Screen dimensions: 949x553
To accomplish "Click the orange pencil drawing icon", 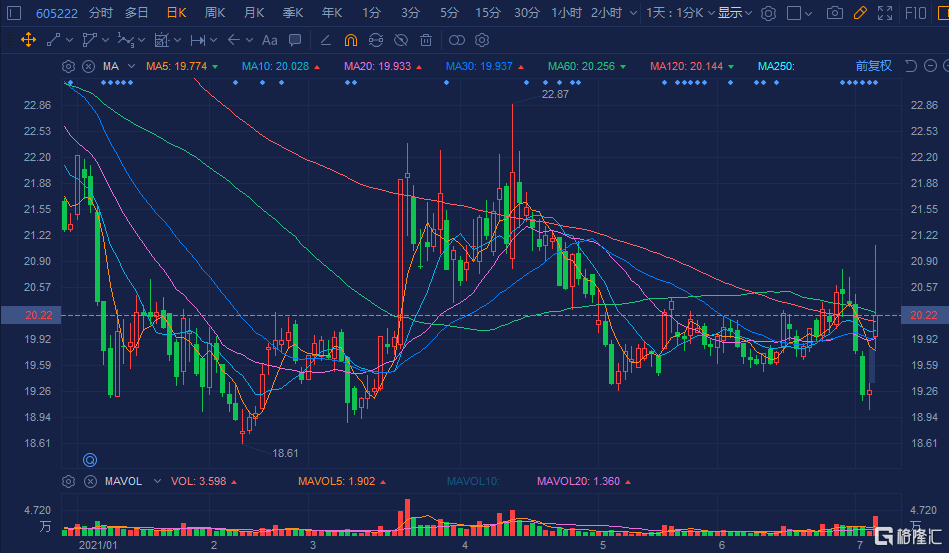I will tap(859, 13).
